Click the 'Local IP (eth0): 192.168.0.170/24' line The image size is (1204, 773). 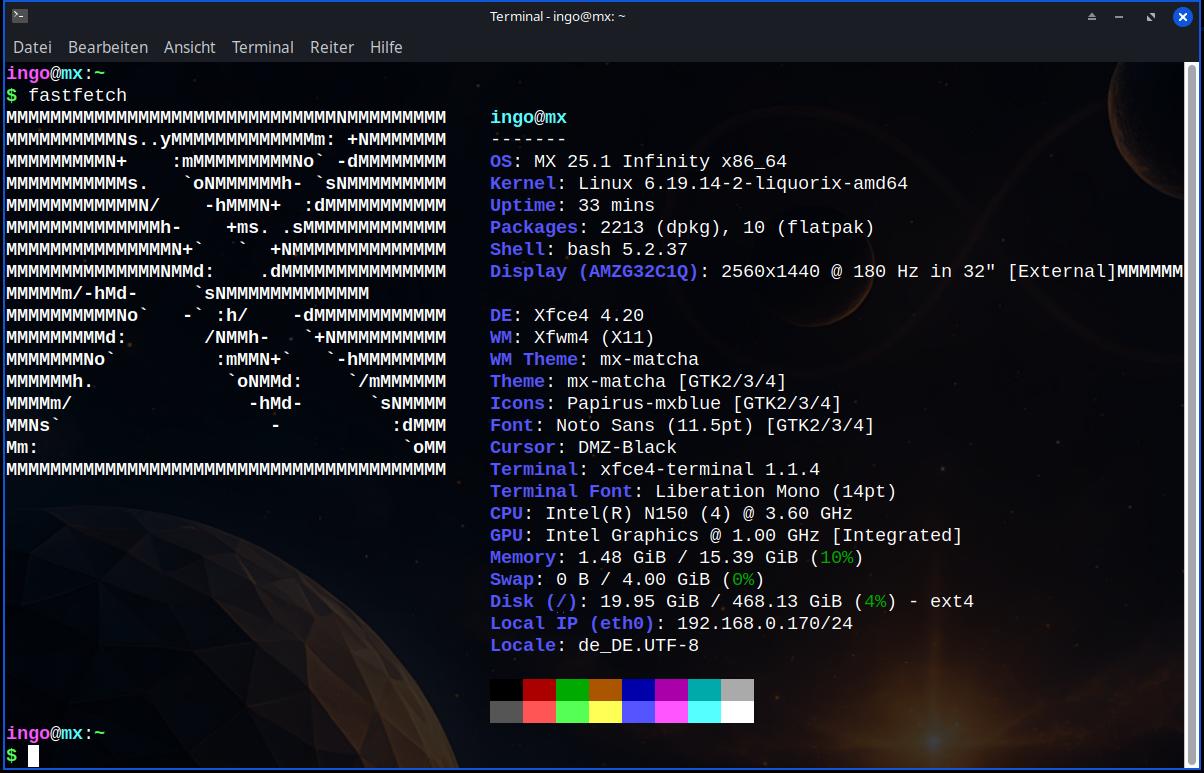tap(671, 623)
